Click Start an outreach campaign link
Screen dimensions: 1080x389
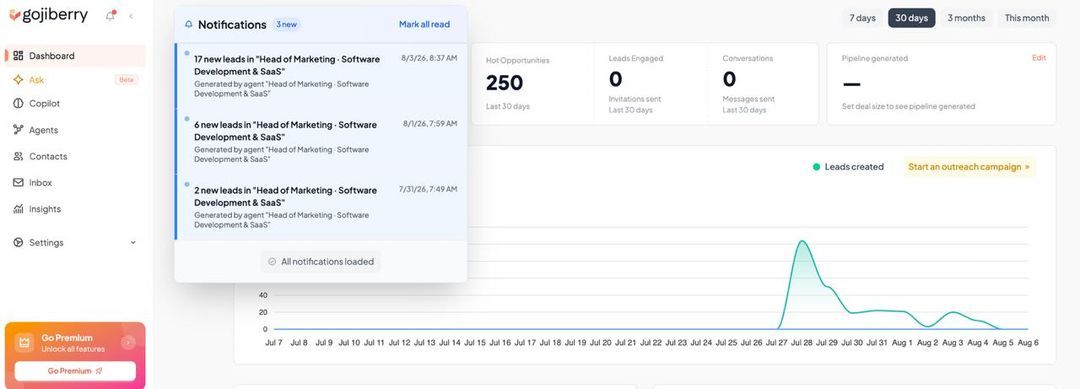pyautogui.click(x=969, y=167)
